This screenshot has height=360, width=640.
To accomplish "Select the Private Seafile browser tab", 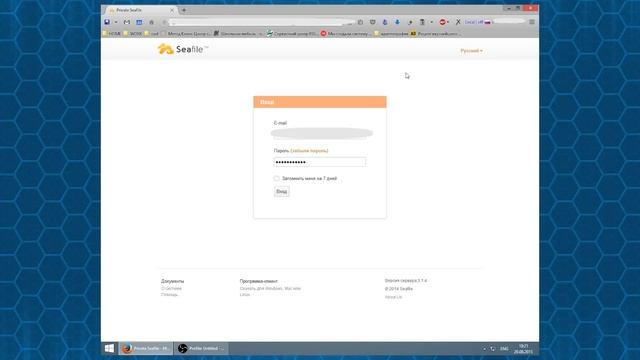I will 141,10.
